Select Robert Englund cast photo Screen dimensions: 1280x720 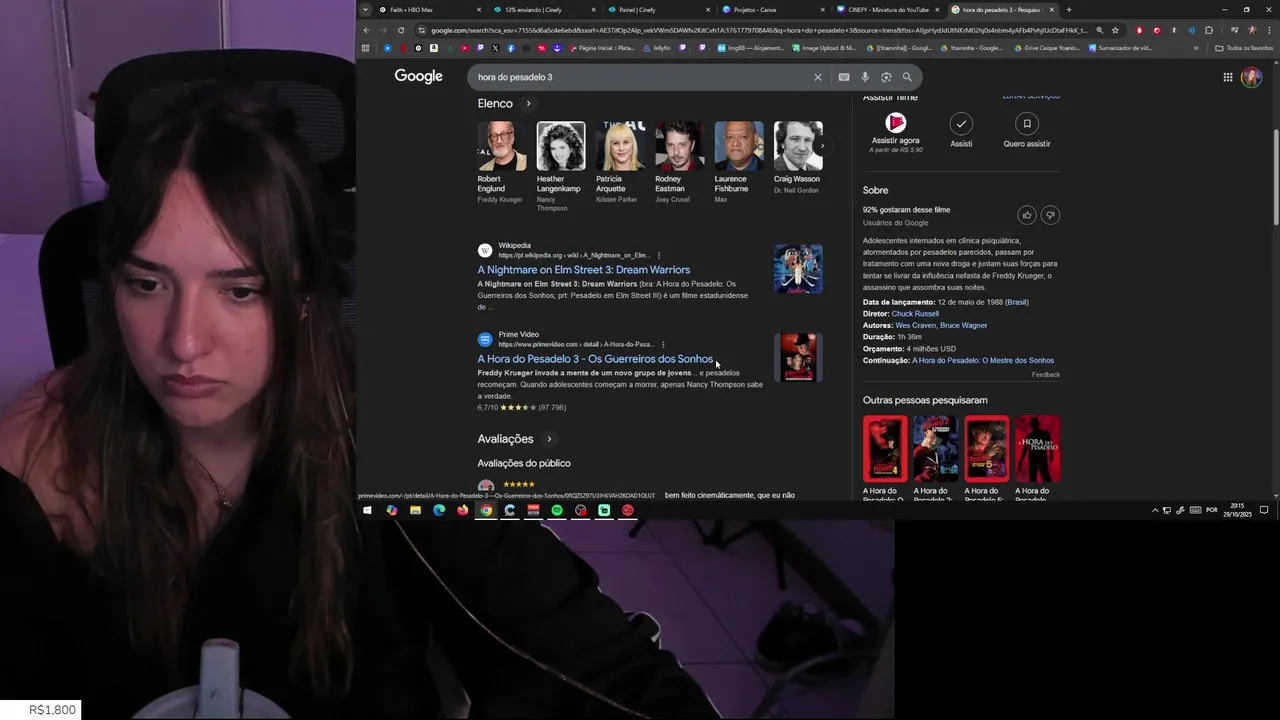click(x=502, y=146)
